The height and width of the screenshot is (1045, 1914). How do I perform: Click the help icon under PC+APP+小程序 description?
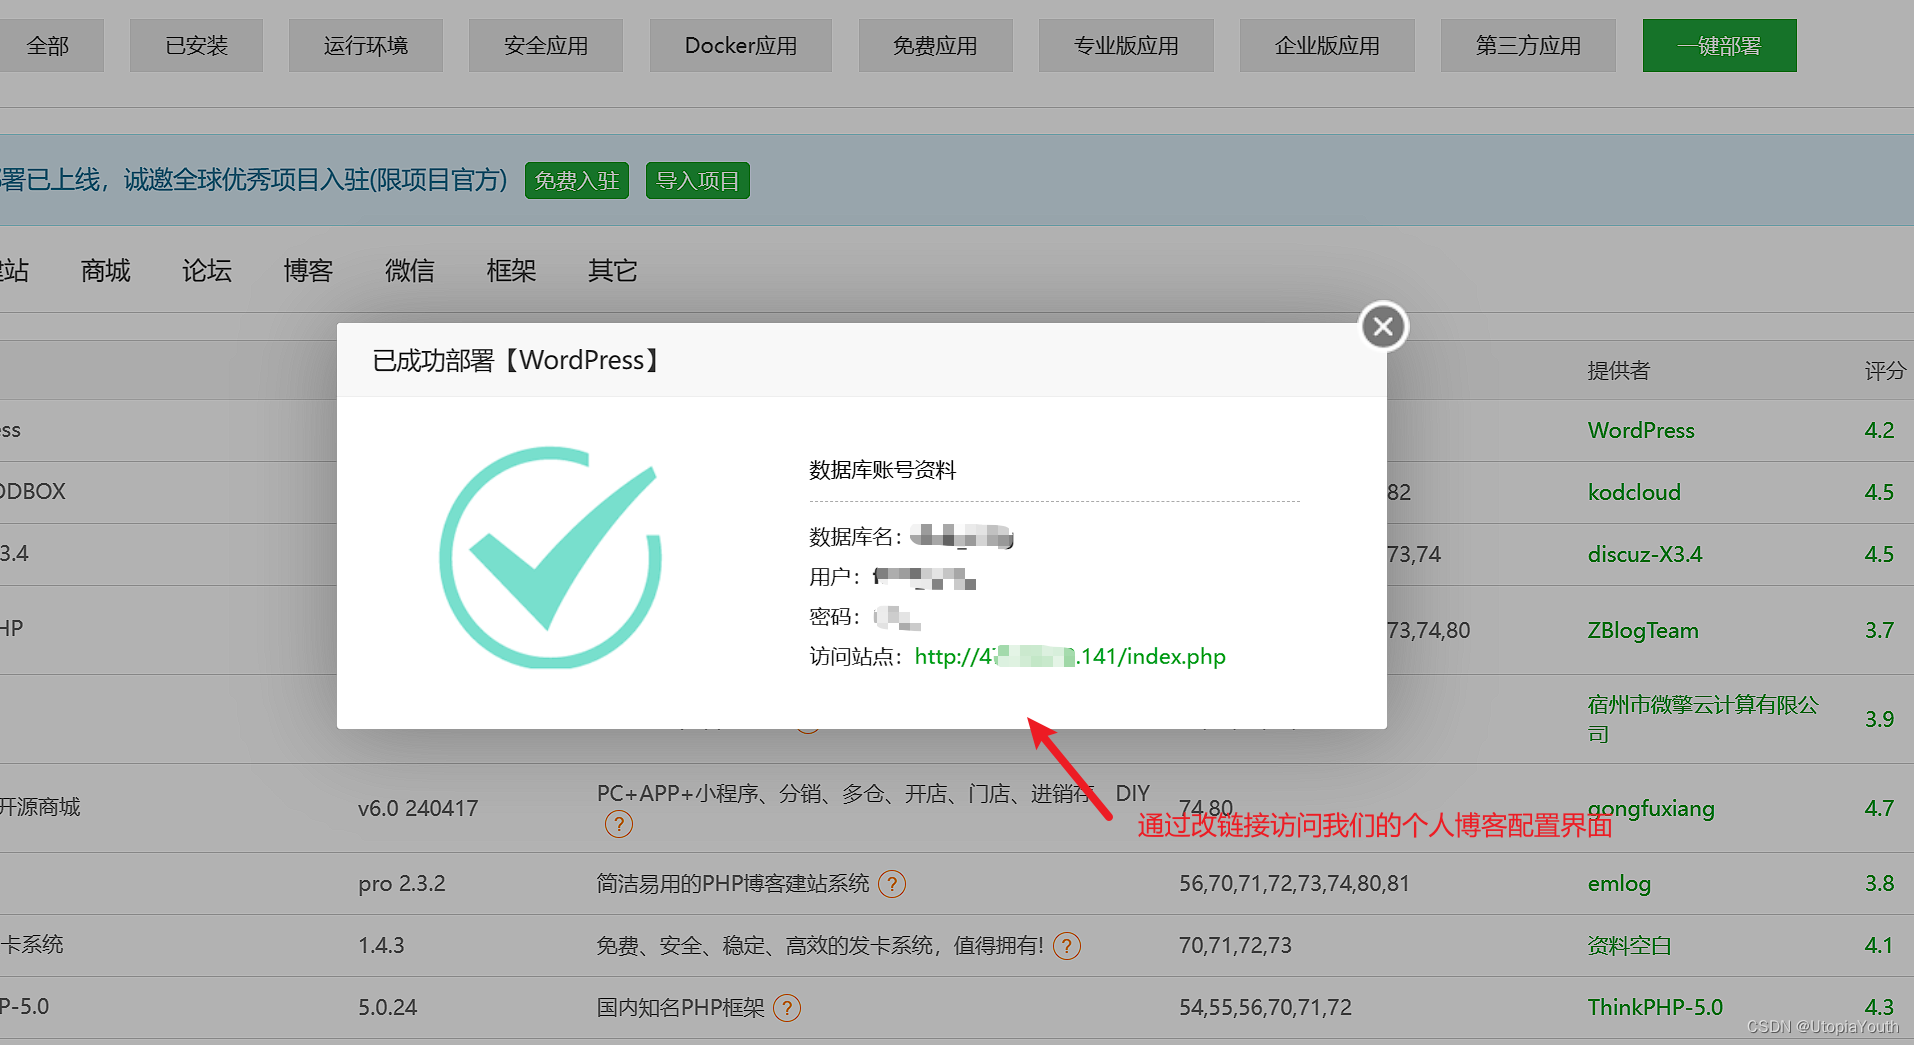(x=619, y=824)
